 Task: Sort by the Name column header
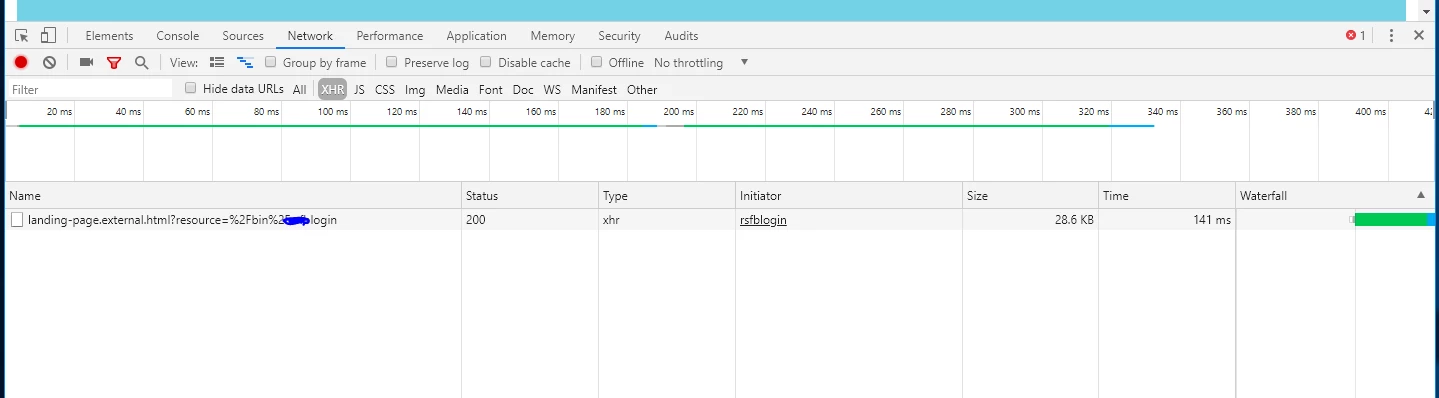coord(233,196)
